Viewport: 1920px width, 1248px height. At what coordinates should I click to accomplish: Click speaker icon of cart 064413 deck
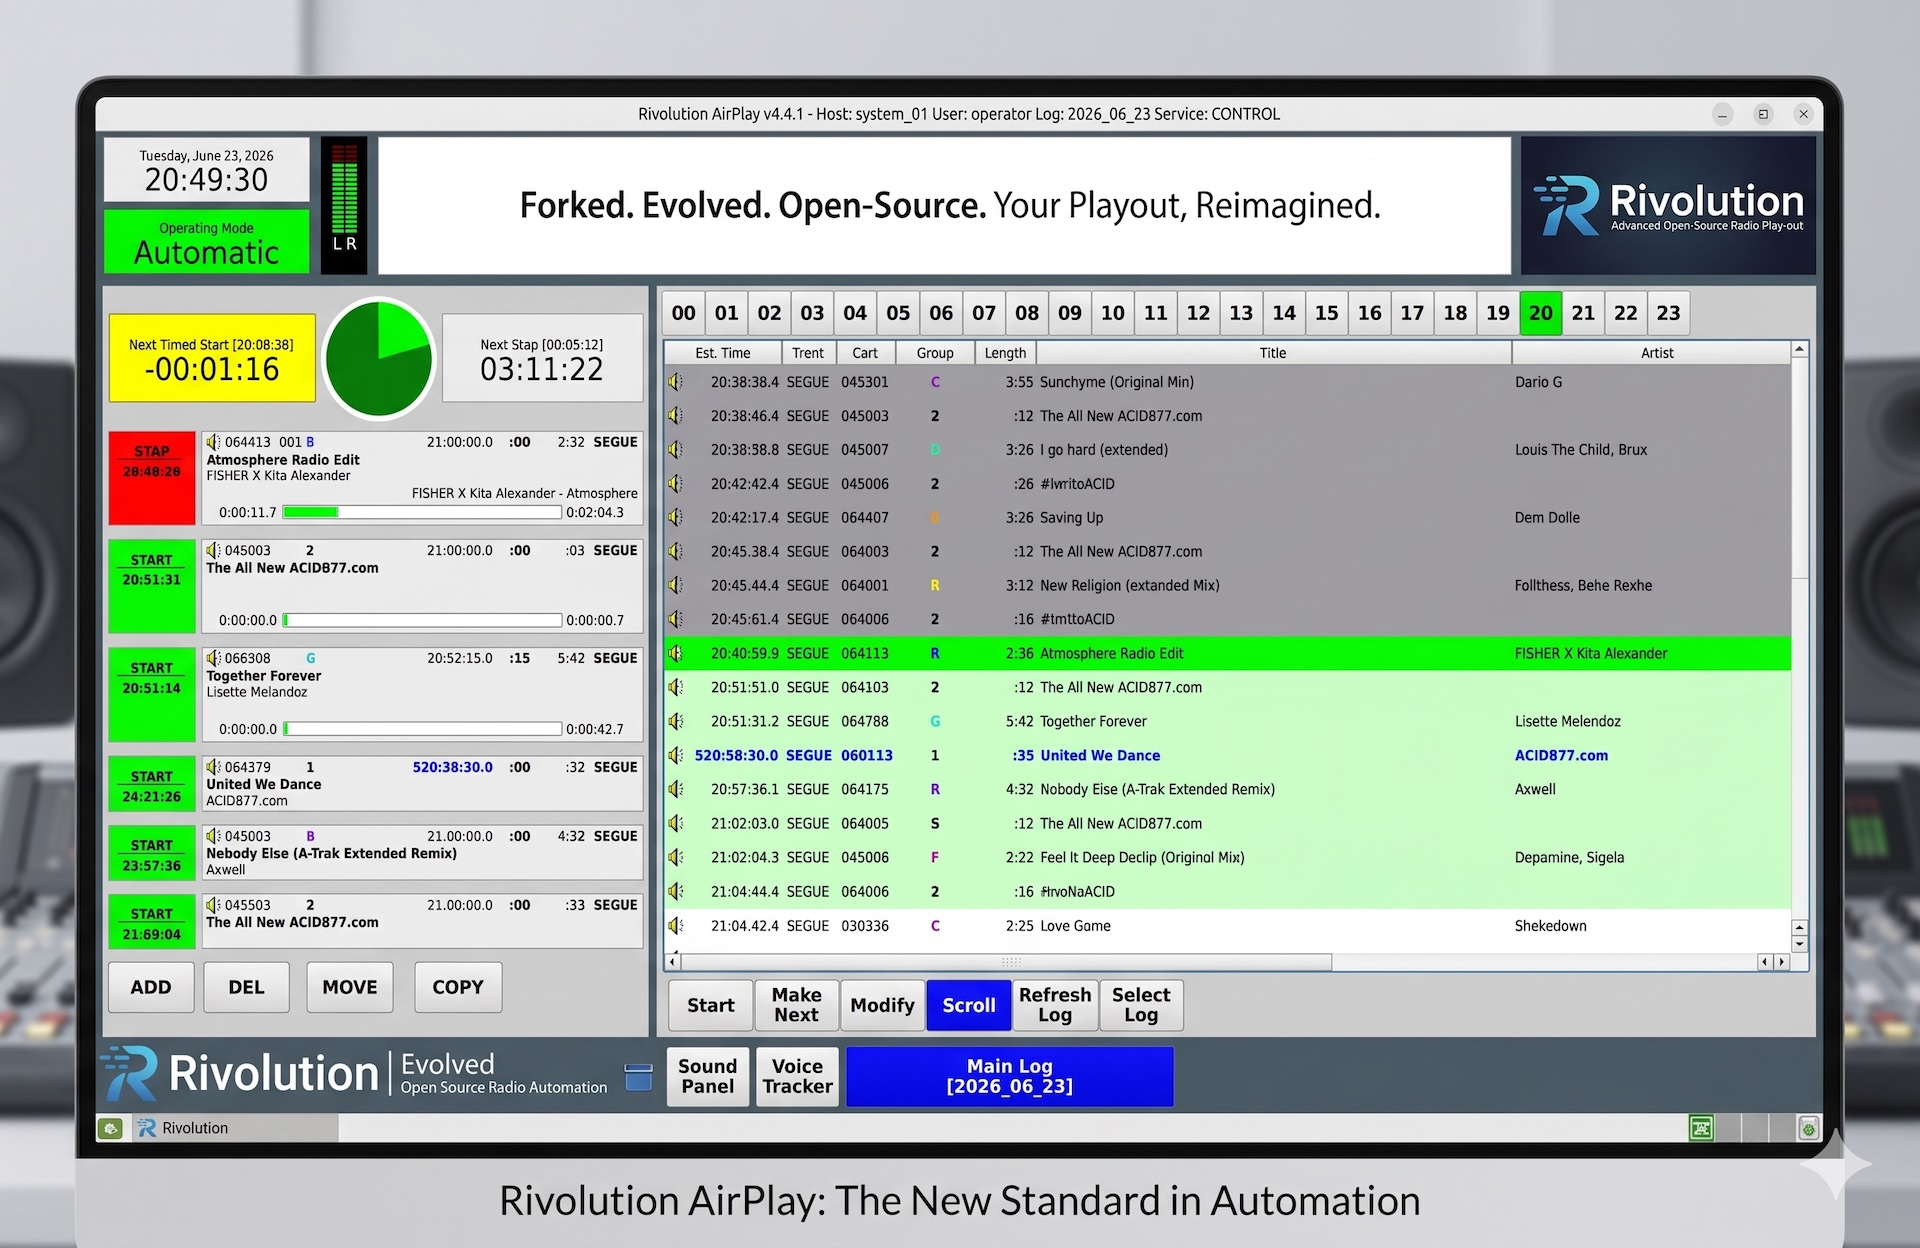[213, 442]
